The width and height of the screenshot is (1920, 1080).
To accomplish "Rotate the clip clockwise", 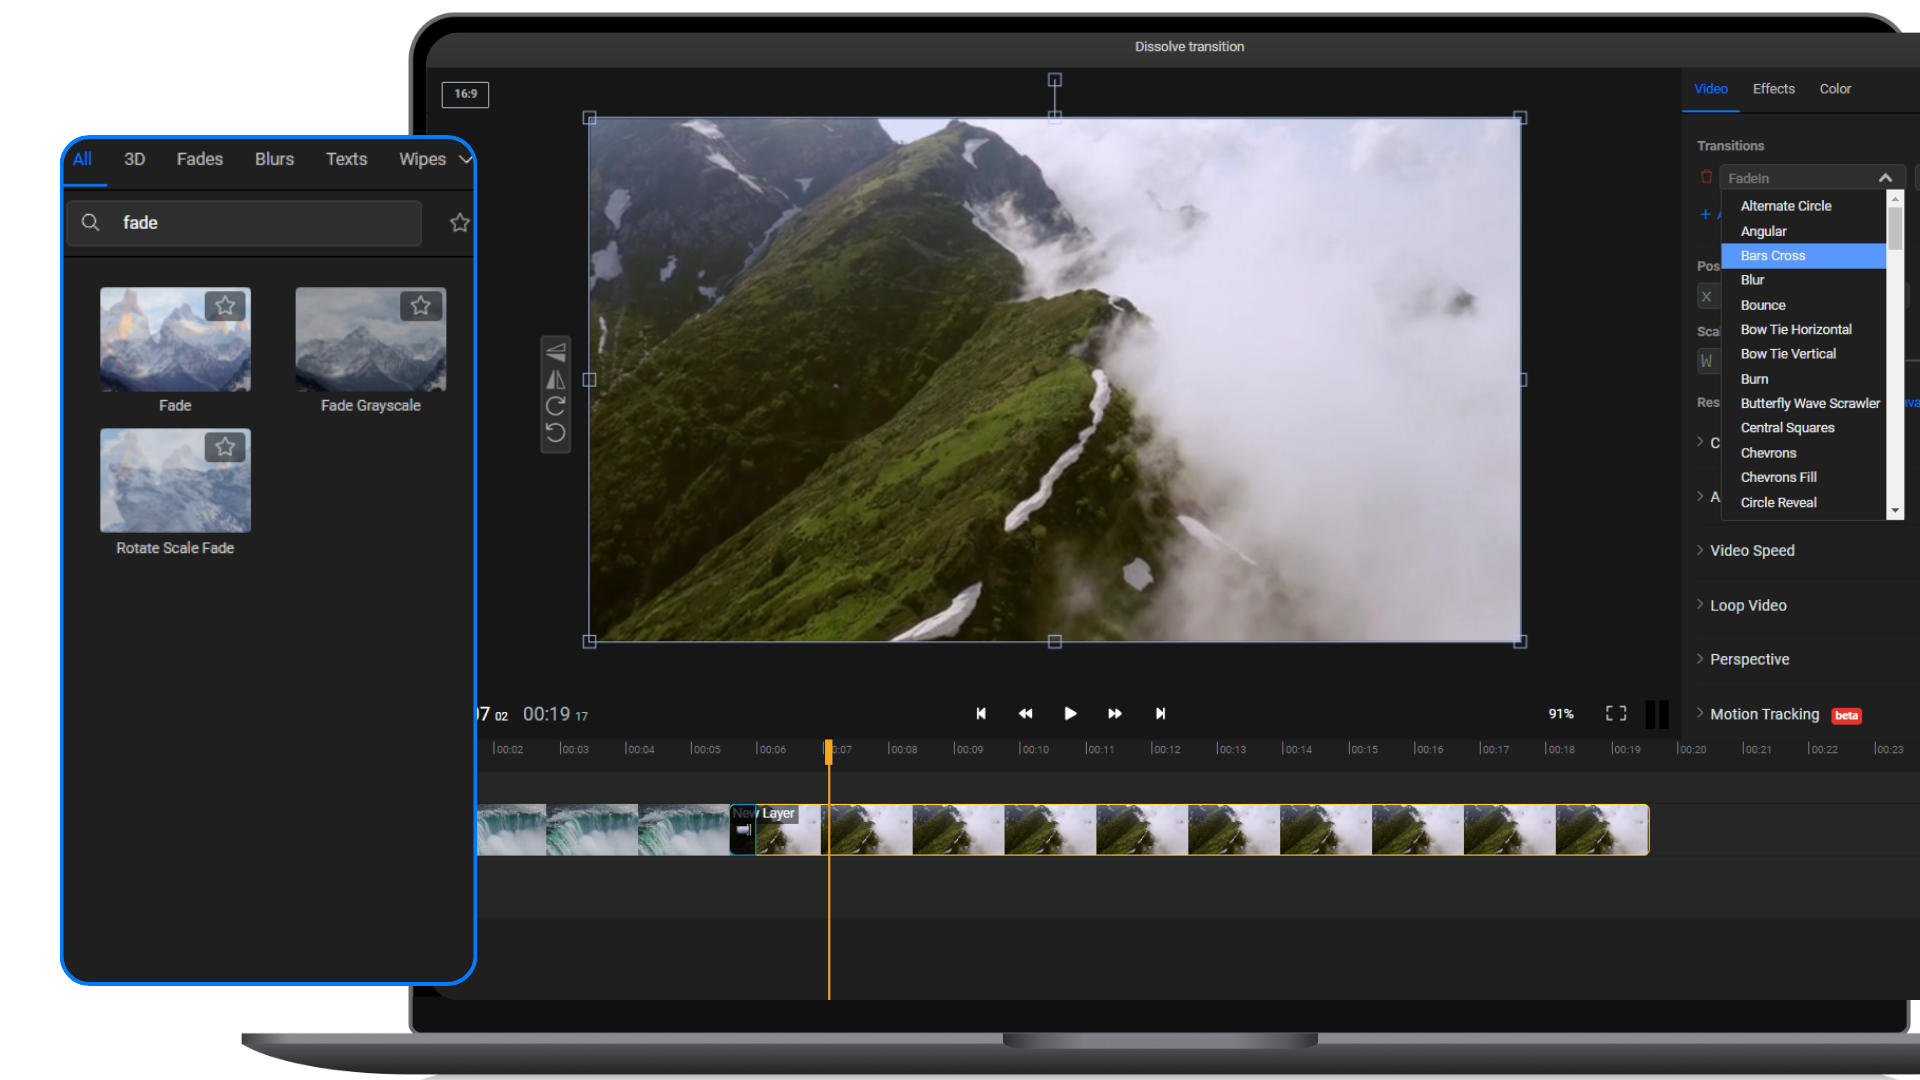I will point(556,406).
